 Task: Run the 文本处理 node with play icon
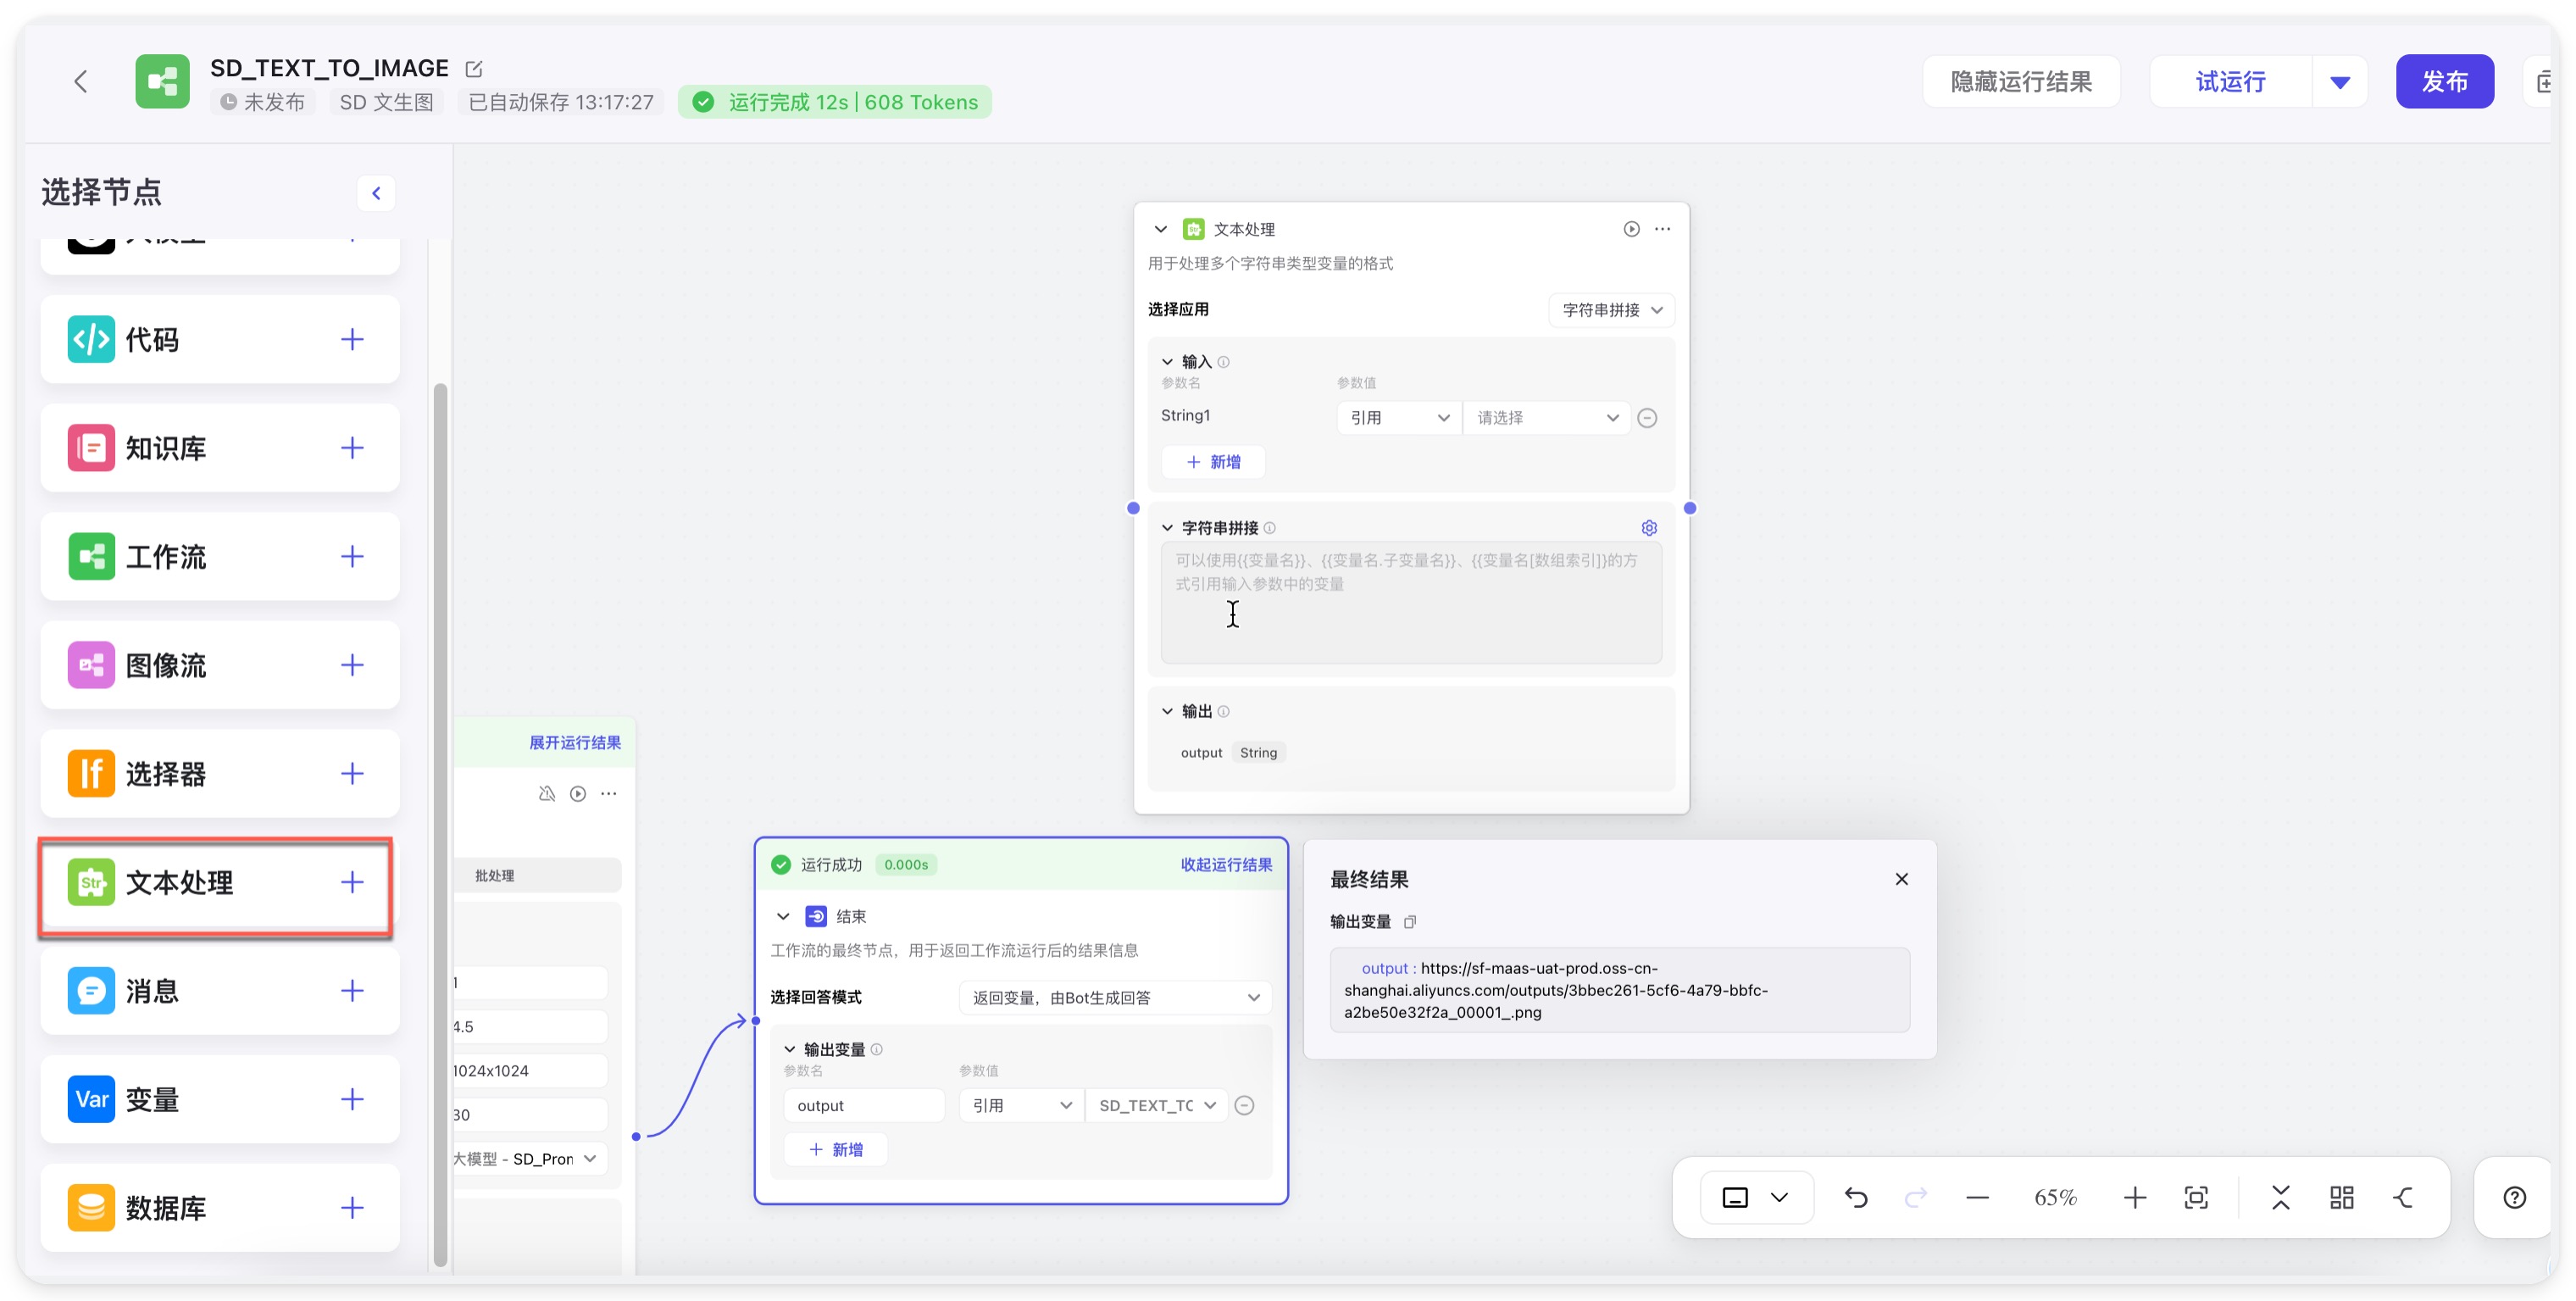click(1631, 229)
